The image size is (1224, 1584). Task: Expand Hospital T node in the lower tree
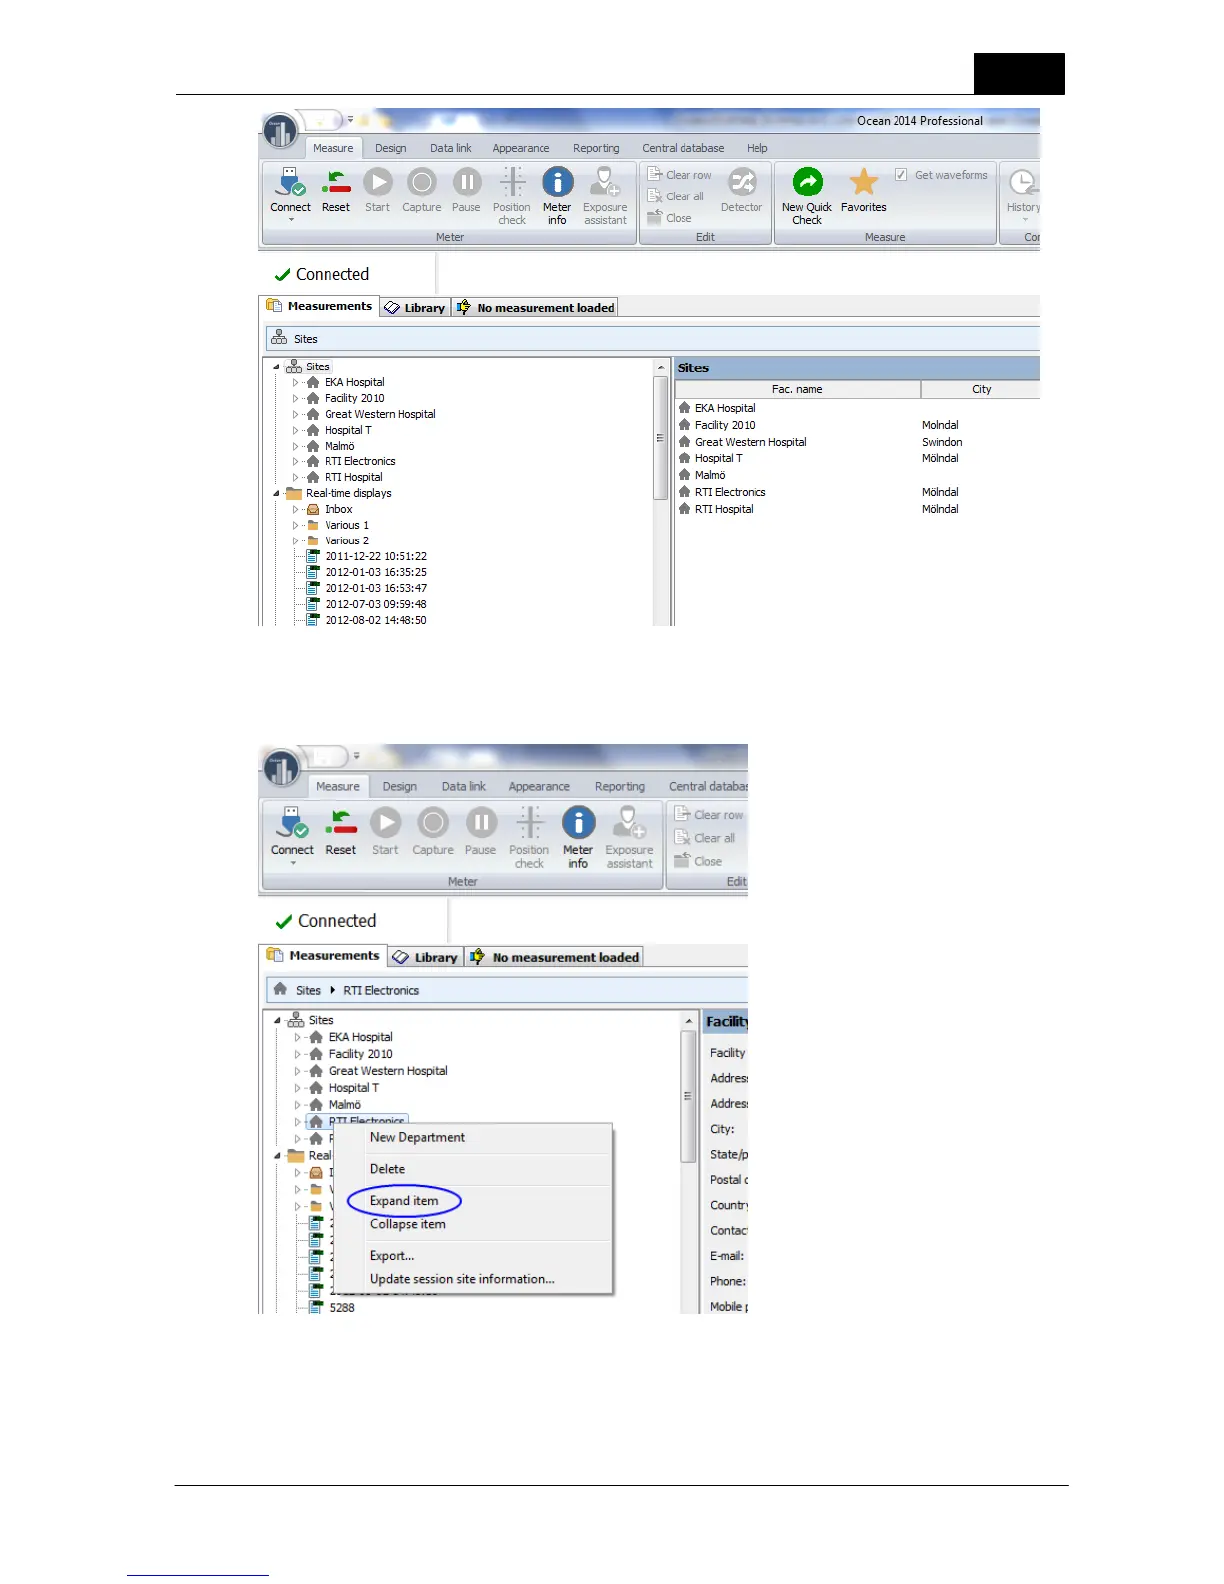pyautogui.click(x=297, y=1088)
